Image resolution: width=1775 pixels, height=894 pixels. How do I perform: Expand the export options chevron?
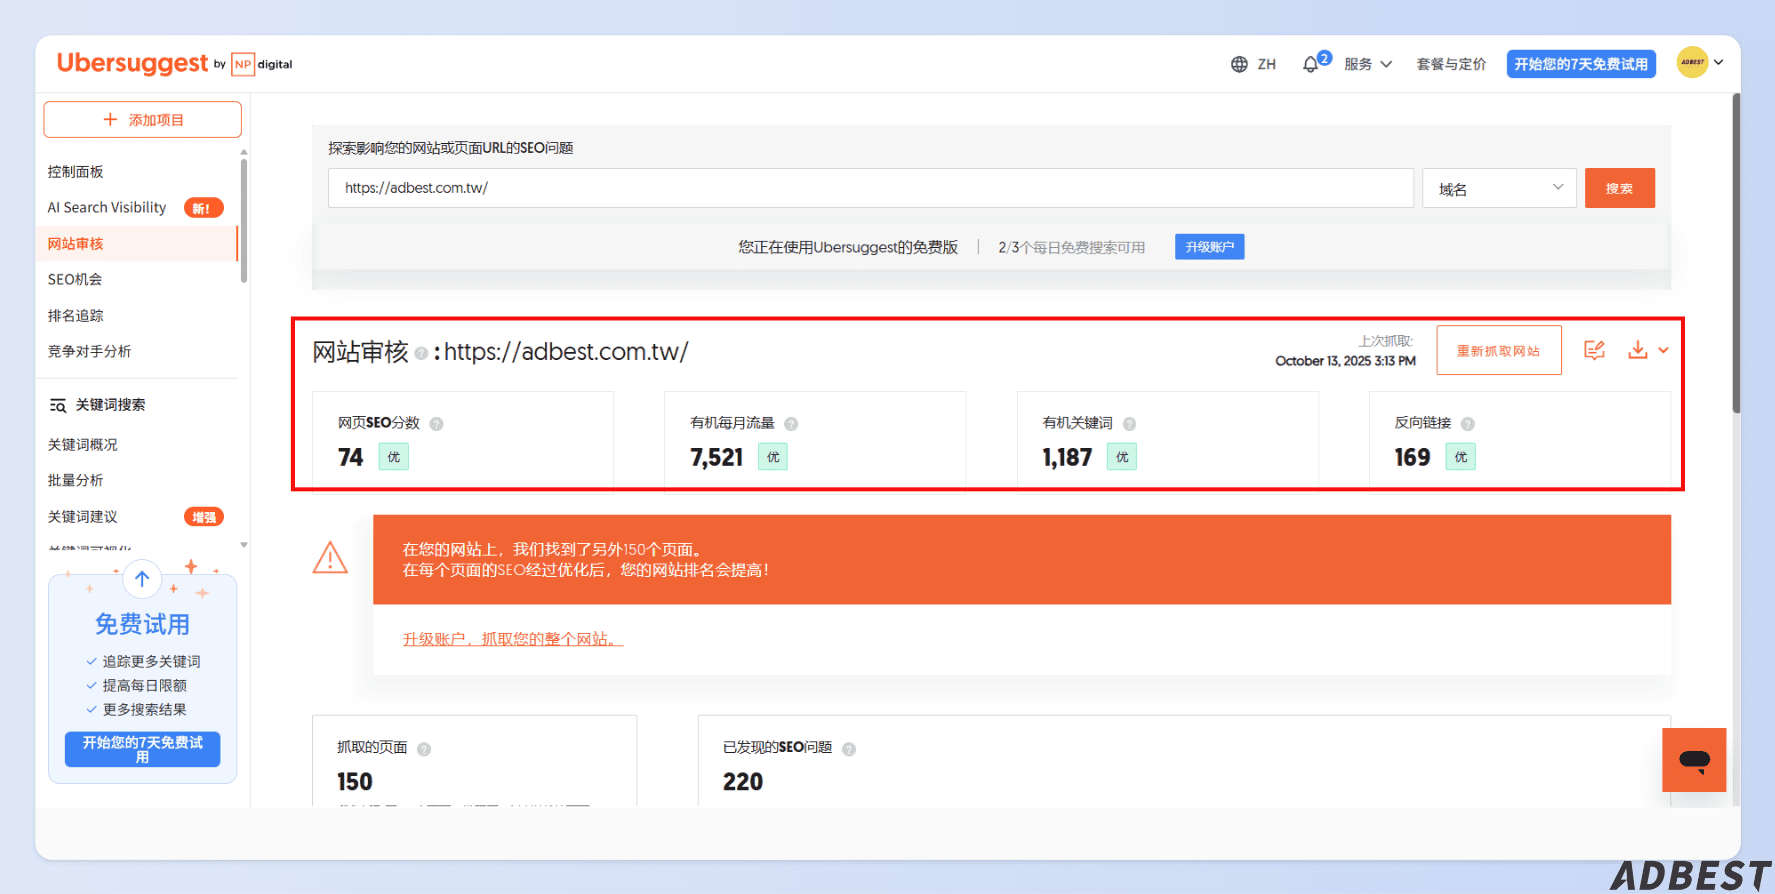click(x=1663, y=351)
